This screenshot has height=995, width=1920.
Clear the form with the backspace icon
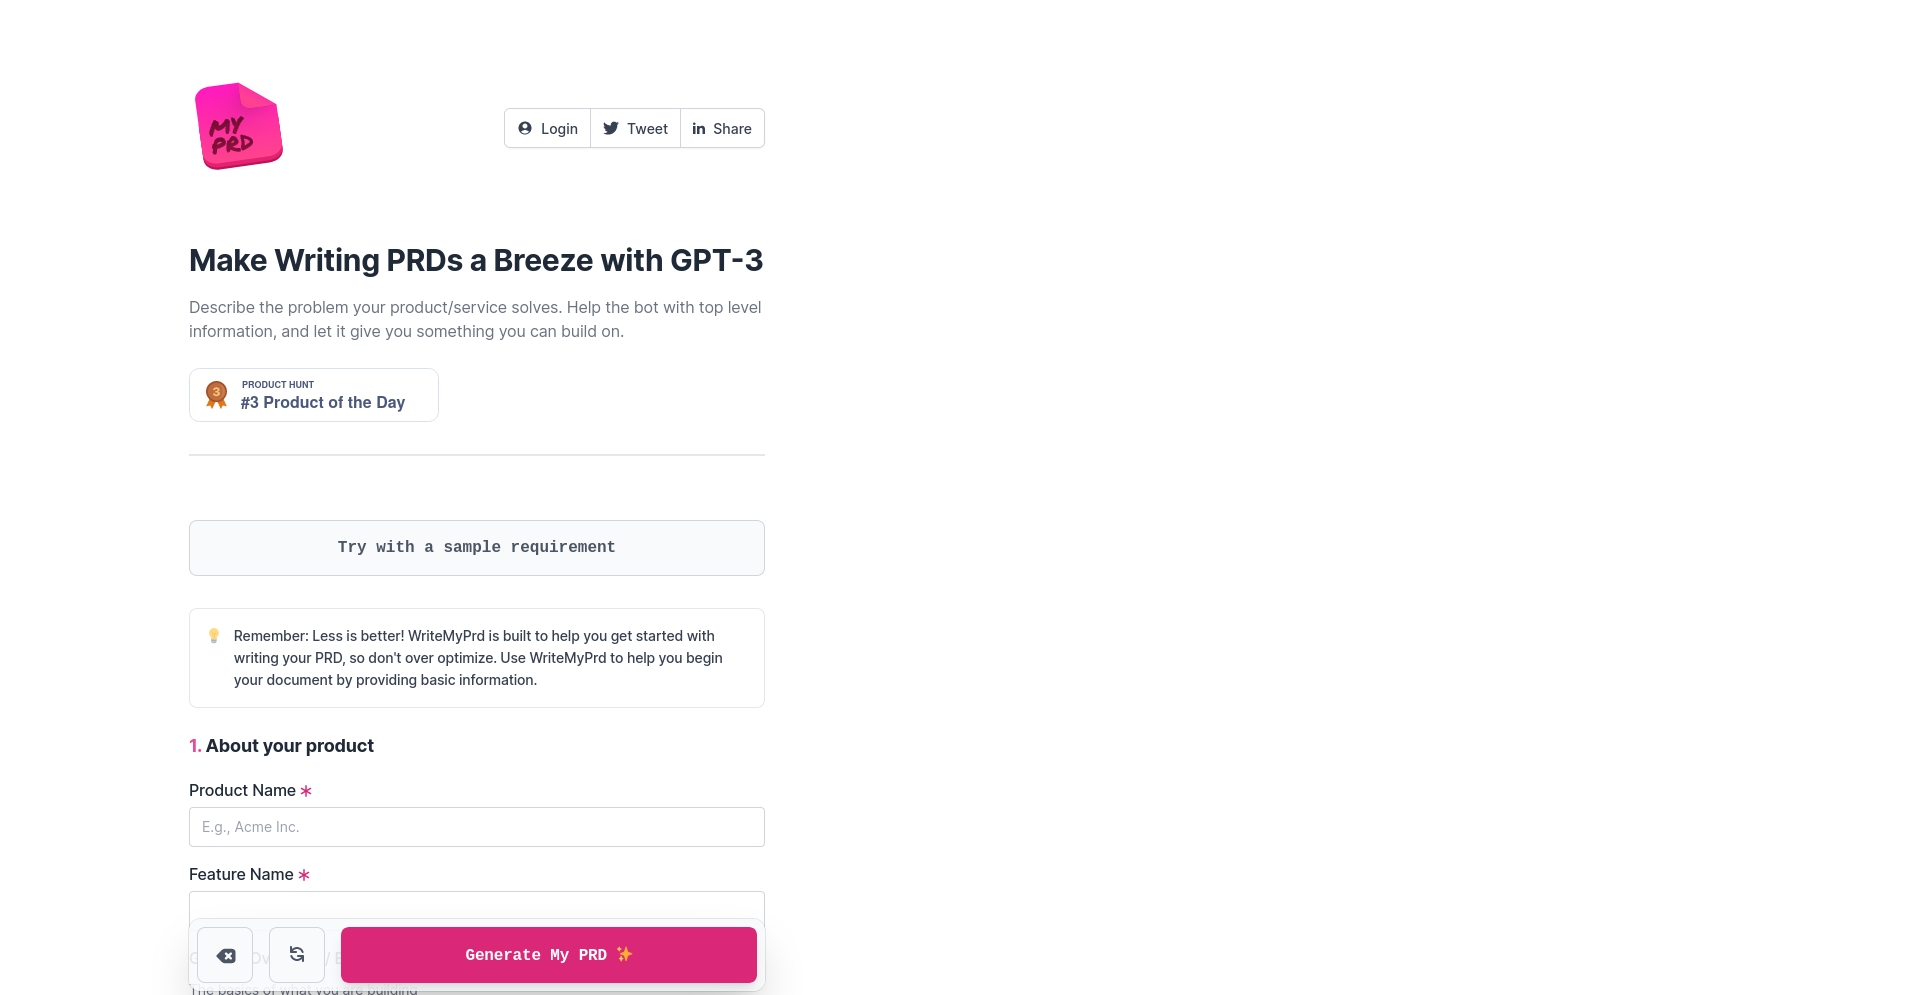click(x=225, y=955)
